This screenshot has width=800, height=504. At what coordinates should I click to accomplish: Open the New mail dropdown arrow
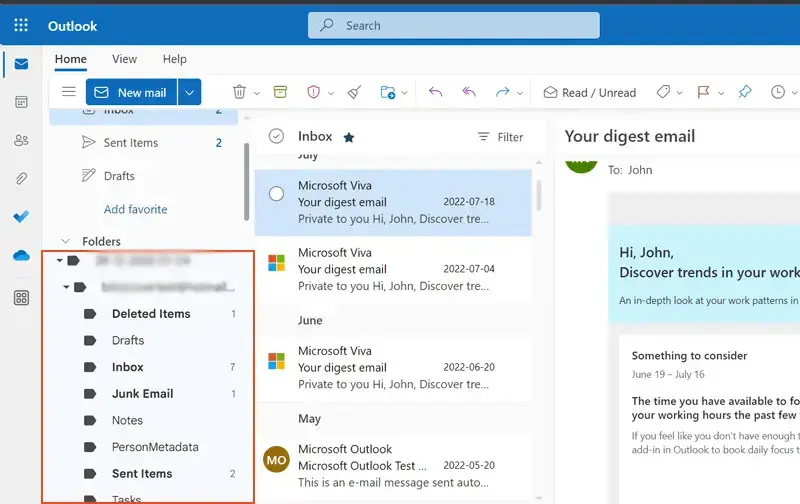[x=189, y=92]
